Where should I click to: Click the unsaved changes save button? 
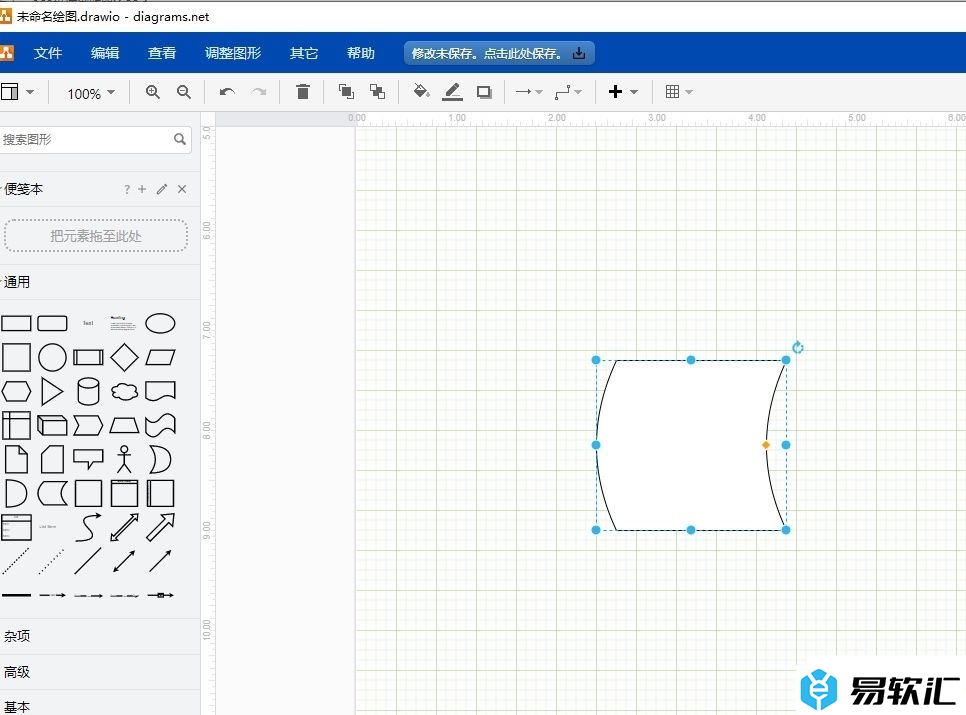499,53
